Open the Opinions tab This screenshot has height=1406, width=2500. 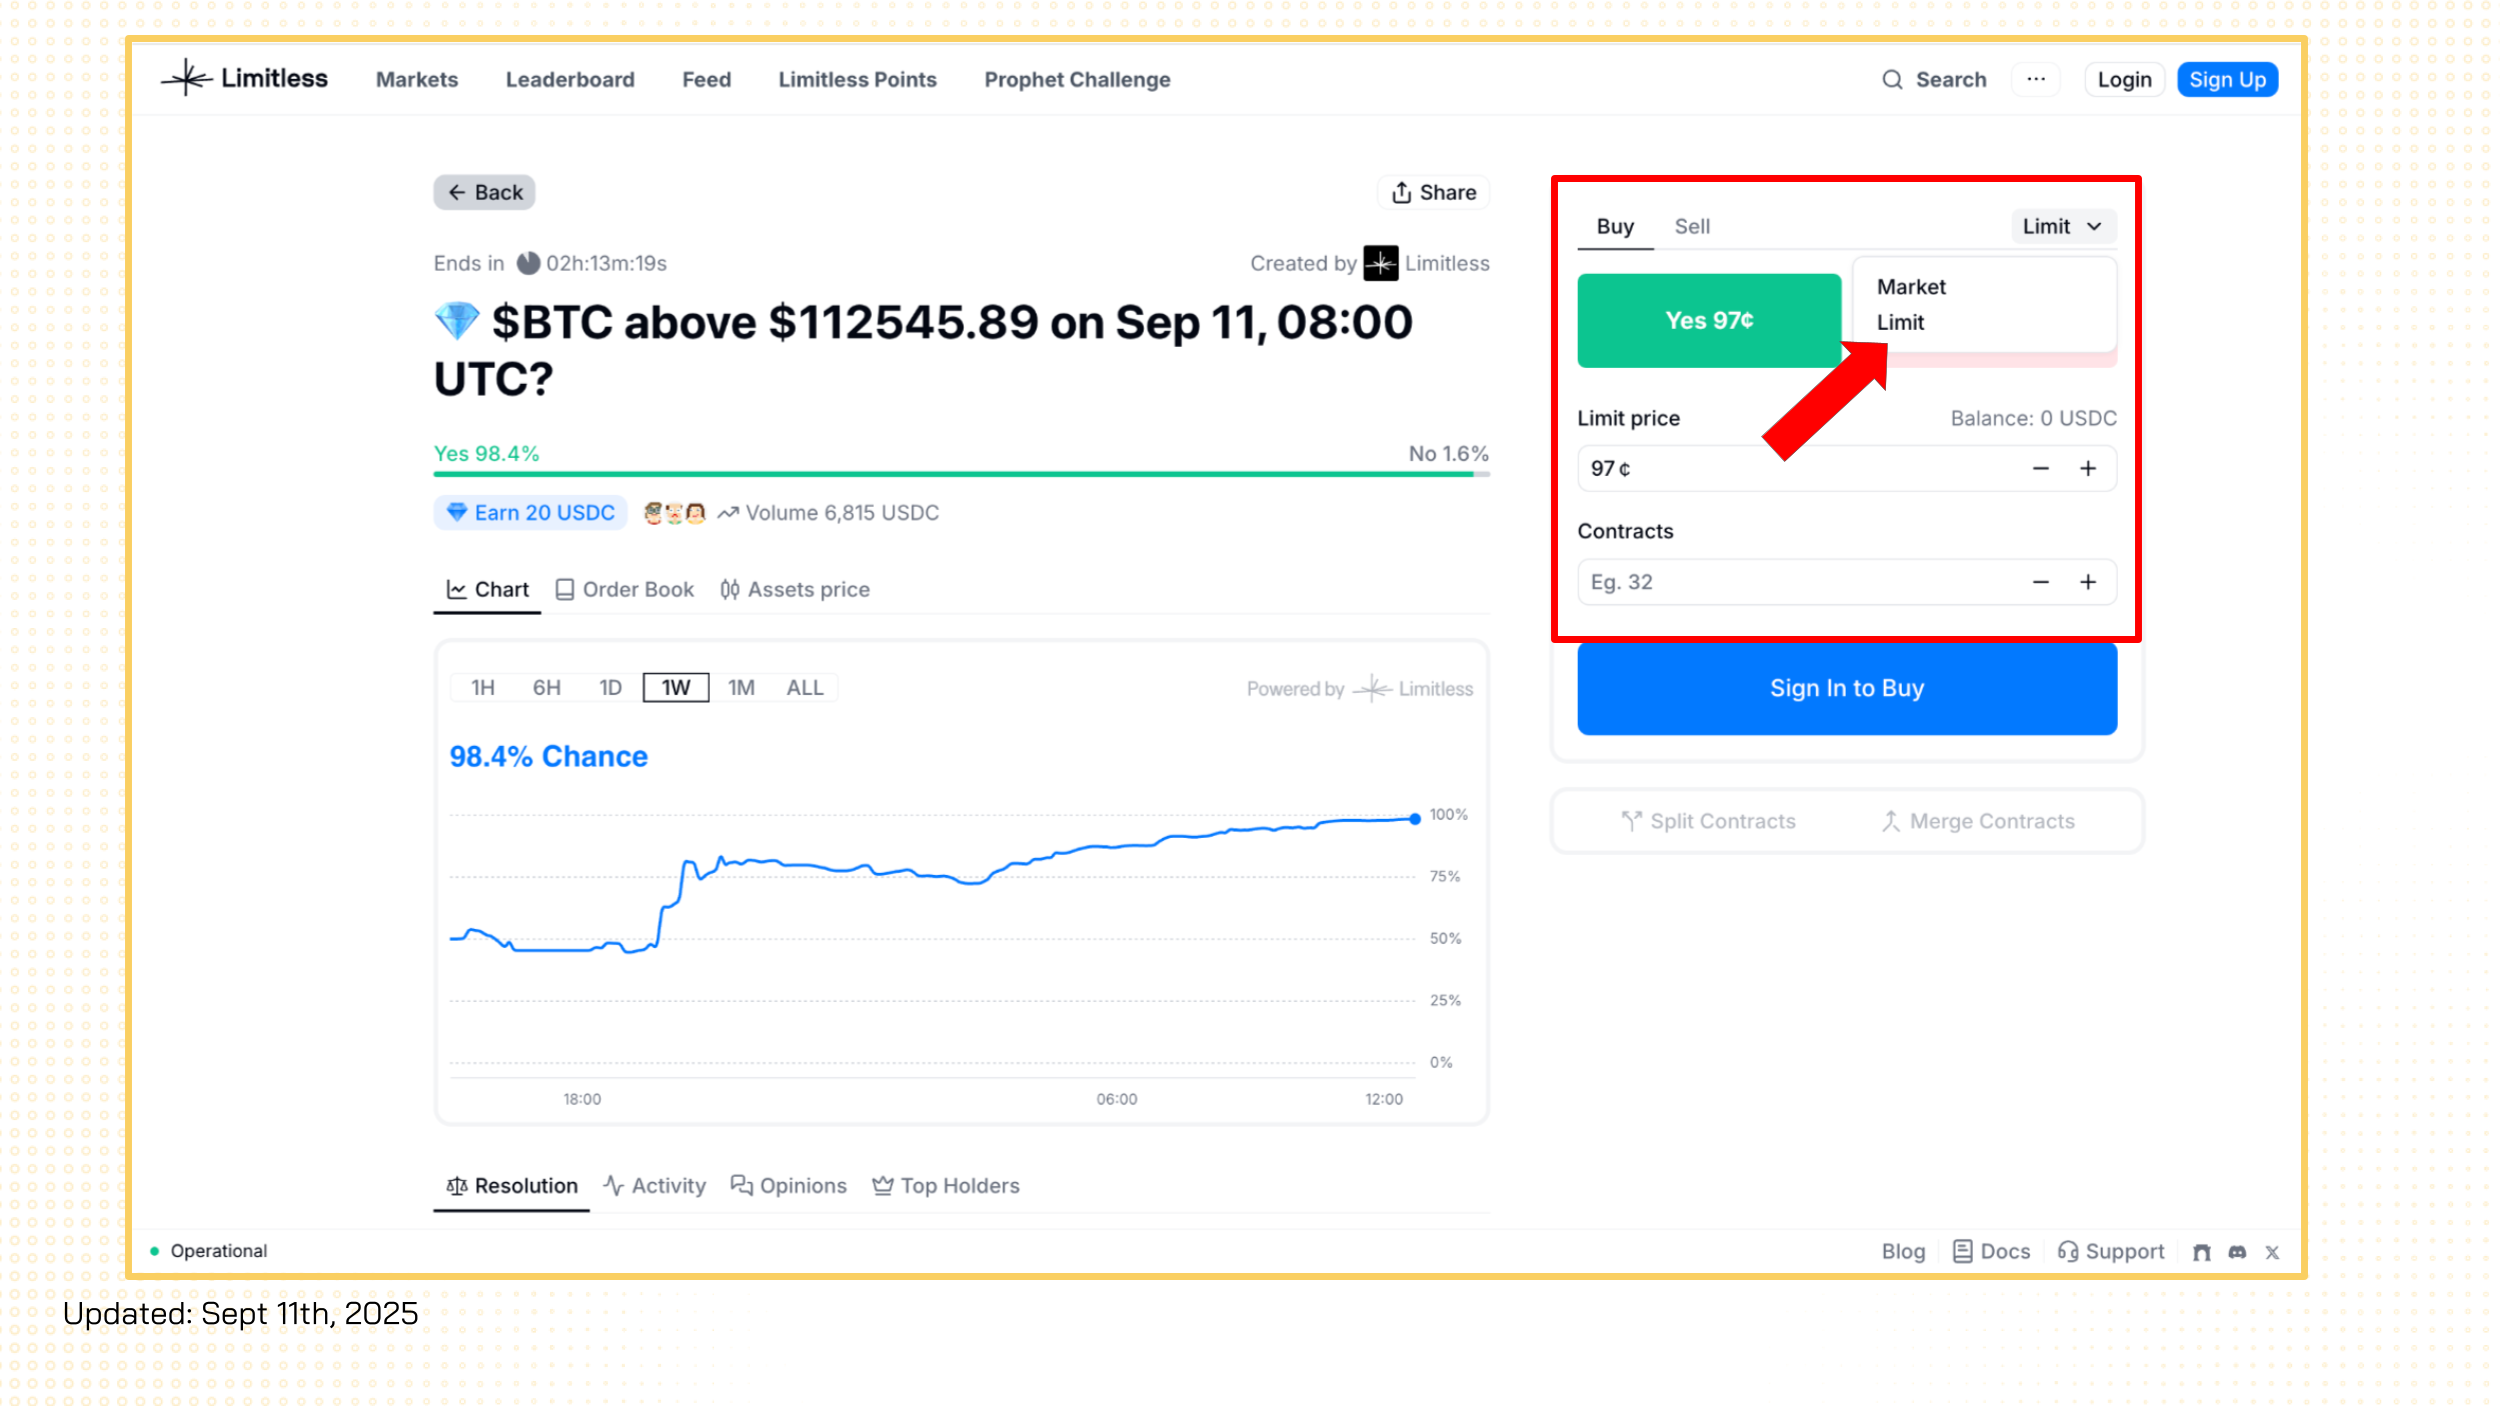[789, 1186]
